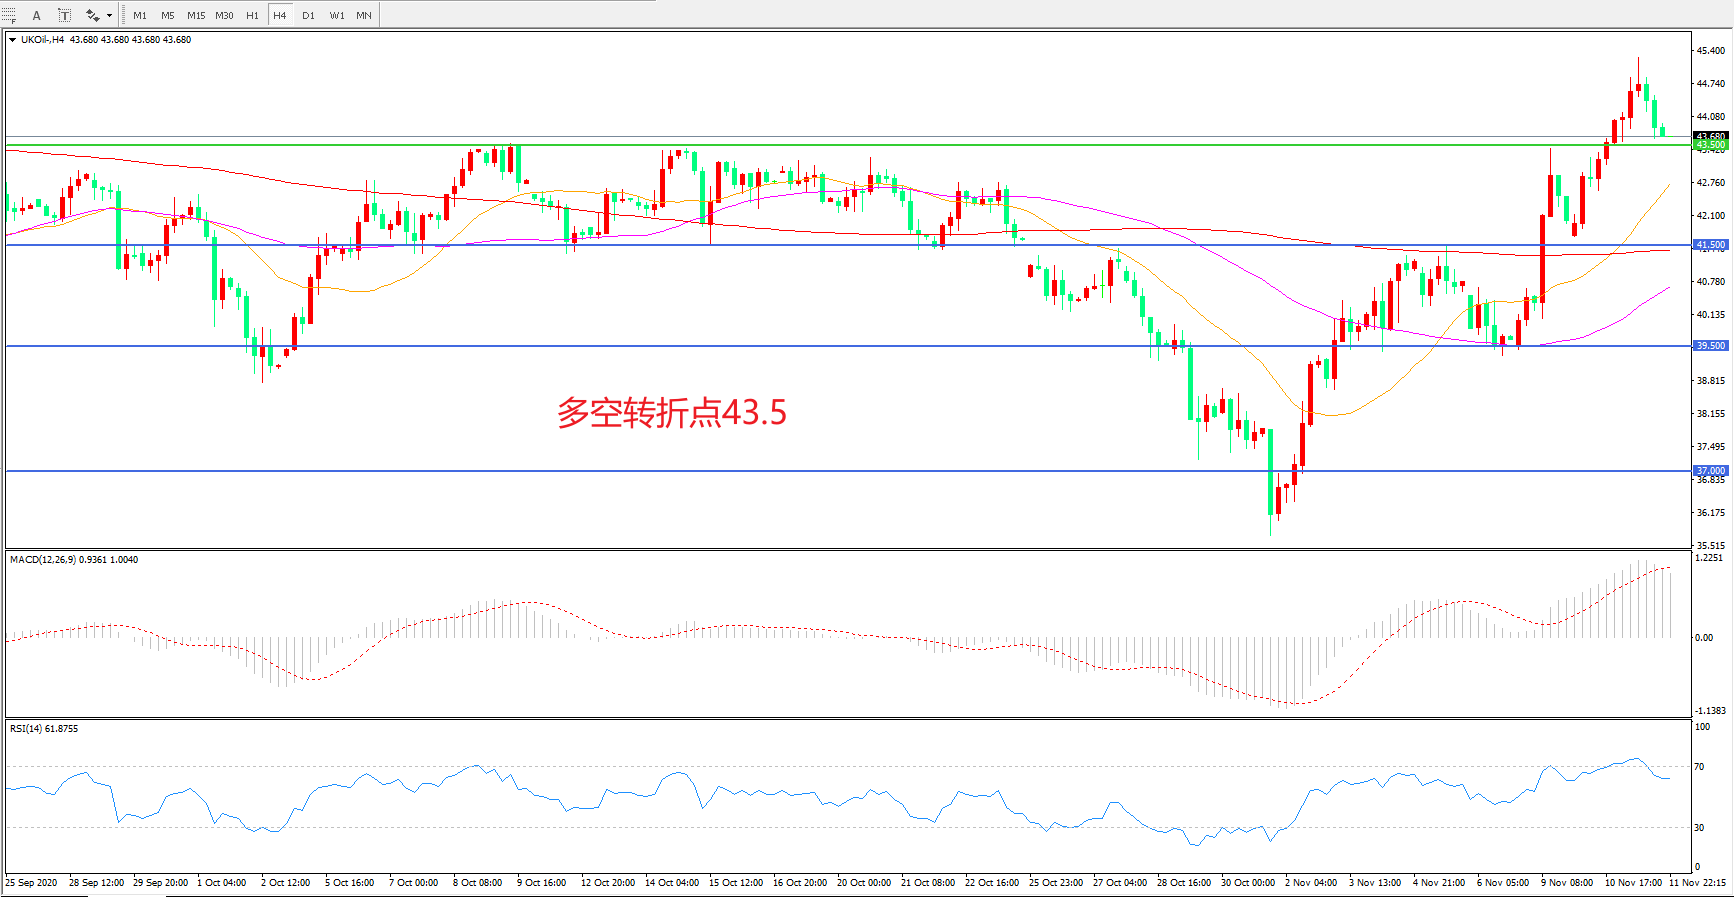This screenshot has width=1734, height=897.
Task: Change chart to D1 daily timeframe
Action: pos(308,15)
